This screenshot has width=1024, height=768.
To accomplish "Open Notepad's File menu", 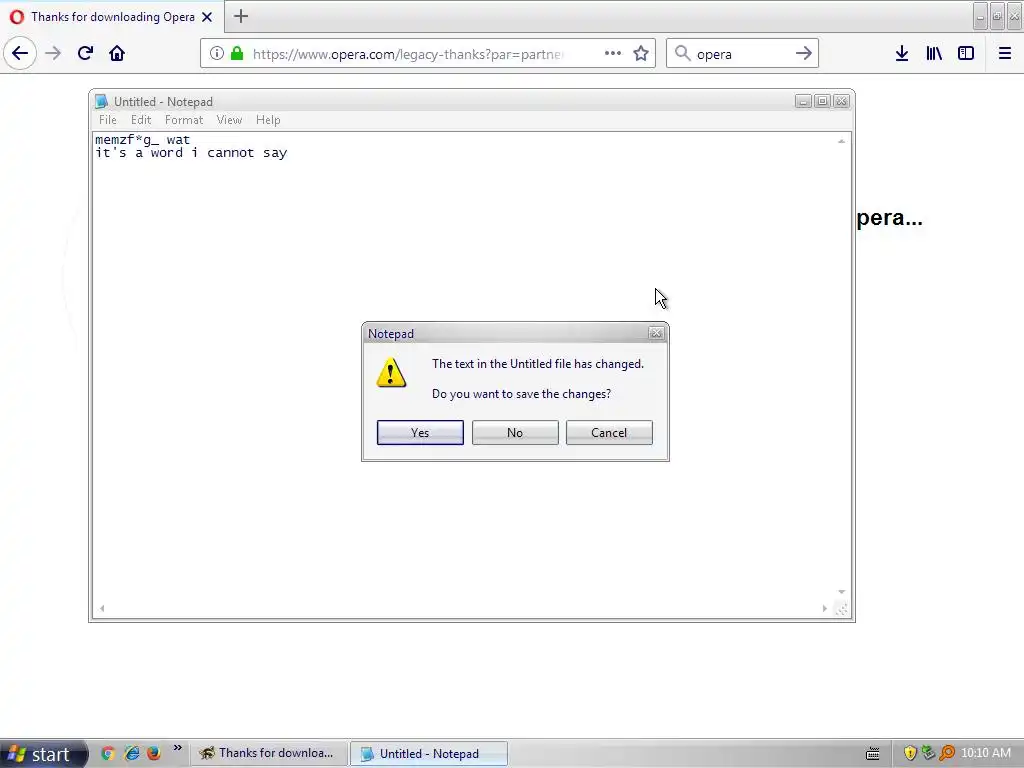I will [108, 120].
